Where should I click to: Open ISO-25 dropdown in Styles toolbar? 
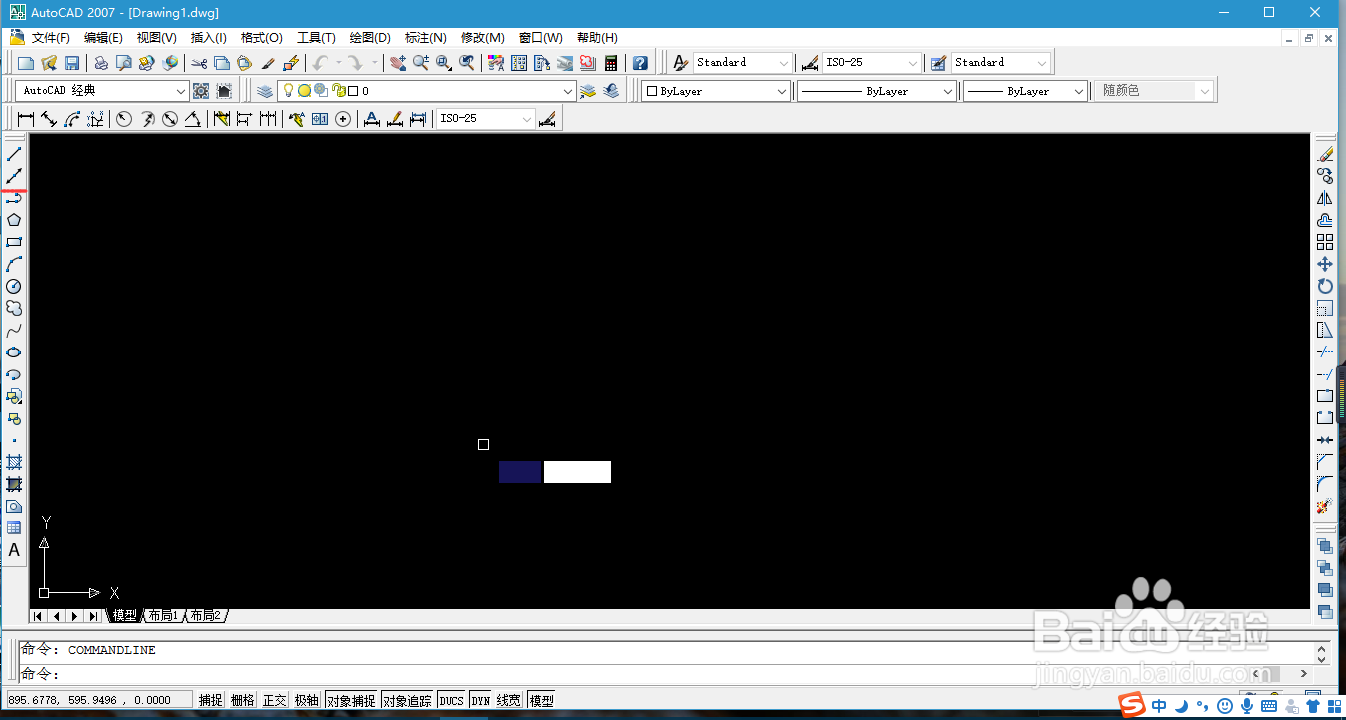(x=911, y=63)
